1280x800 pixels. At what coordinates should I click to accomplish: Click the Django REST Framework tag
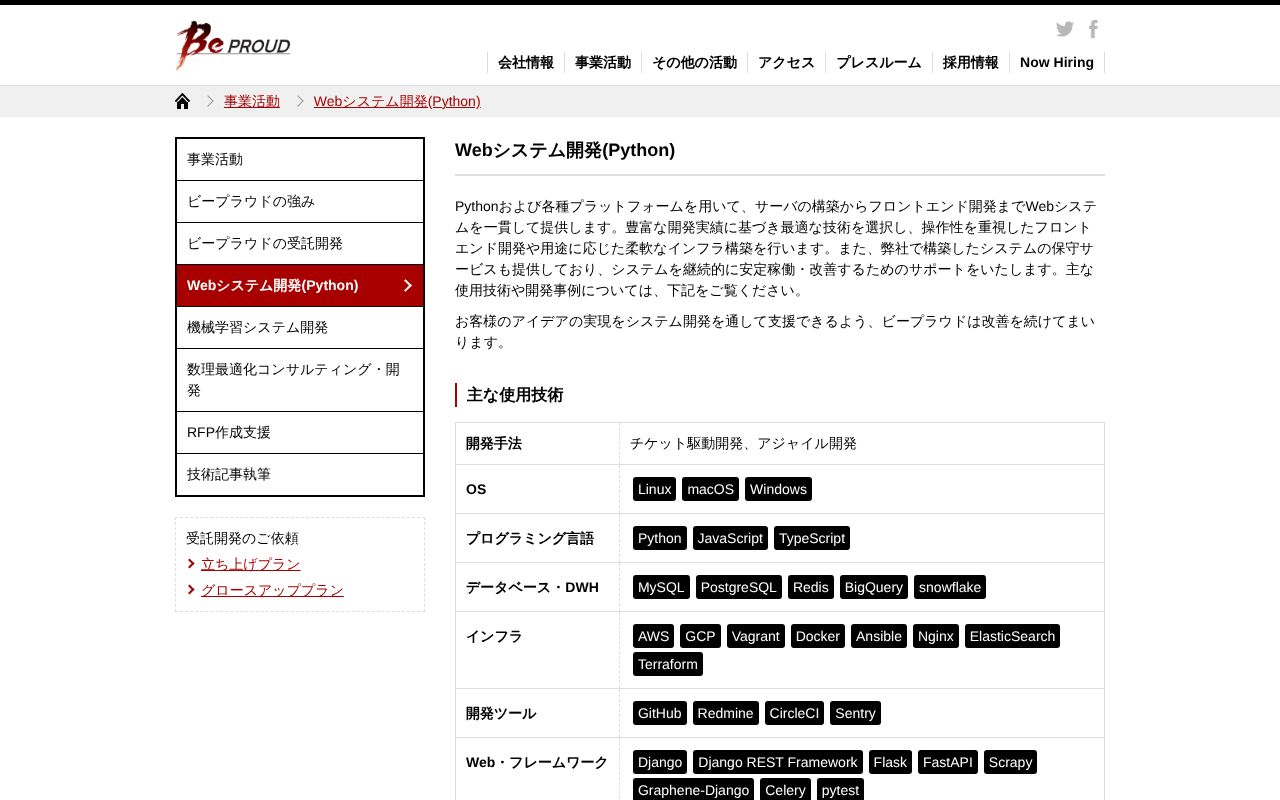click(x=778, y=762)
